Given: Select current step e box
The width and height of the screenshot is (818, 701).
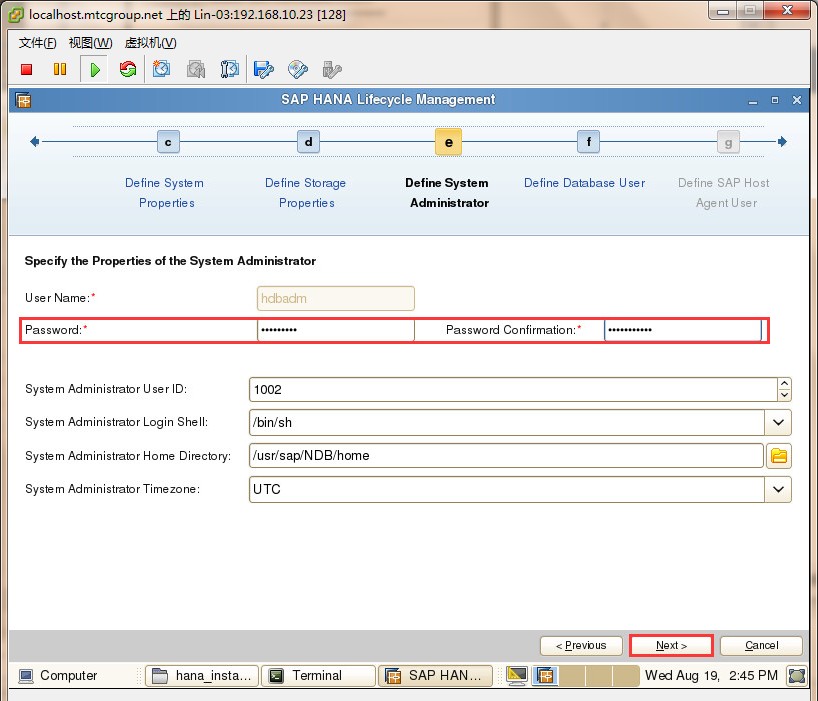Looking at the screenshot, I should (448, 142).
